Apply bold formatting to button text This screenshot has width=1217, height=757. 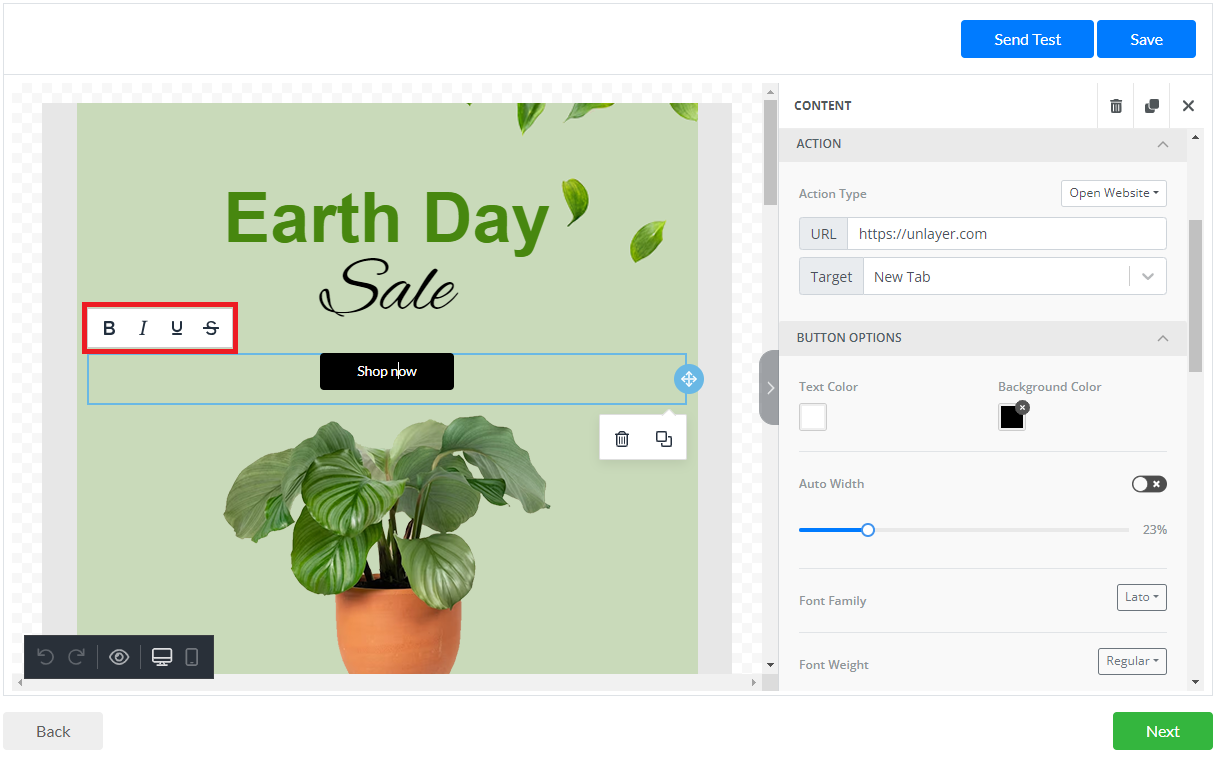pyautogui.click(x=110, y=328)
